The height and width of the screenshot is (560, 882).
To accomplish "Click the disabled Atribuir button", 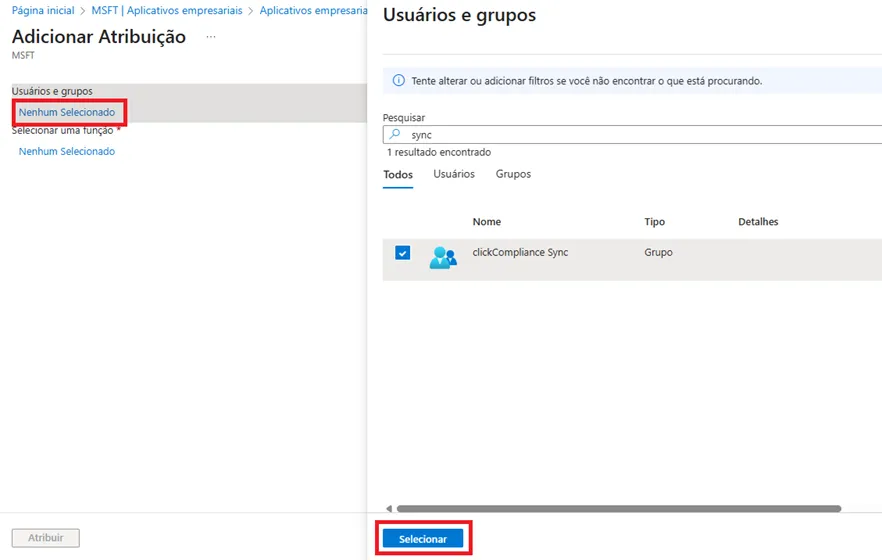I will (x=46, y=538).
